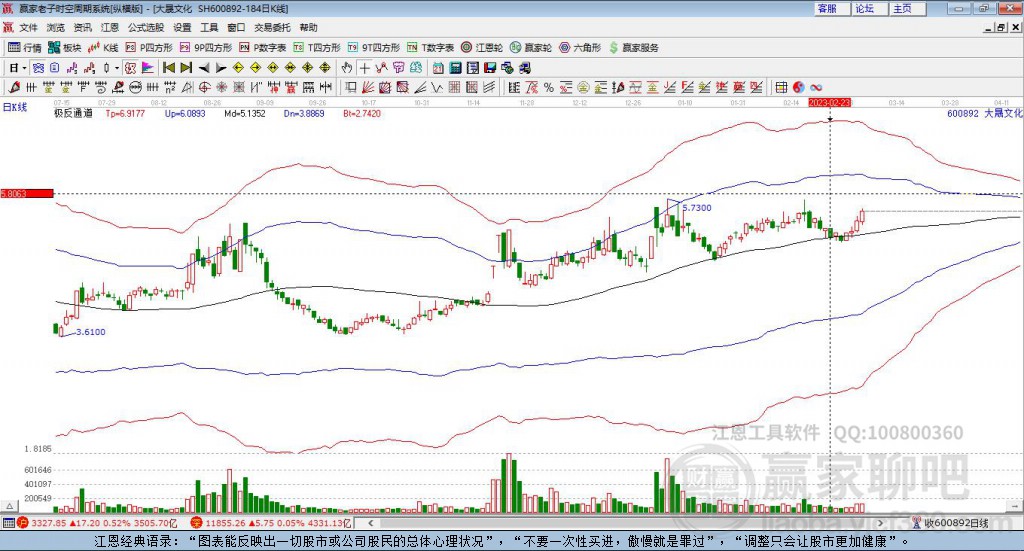Open the 江恩 menu
Screen dimensions: 1024x551
coord(110,27)
